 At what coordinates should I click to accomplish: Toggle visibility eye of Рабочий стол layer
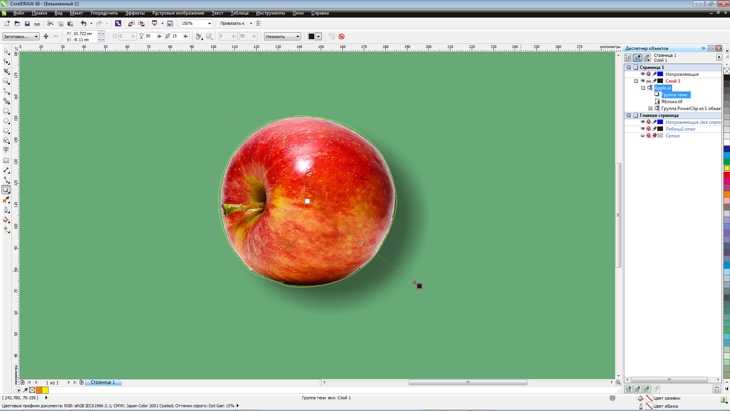(x=643, y=129)
